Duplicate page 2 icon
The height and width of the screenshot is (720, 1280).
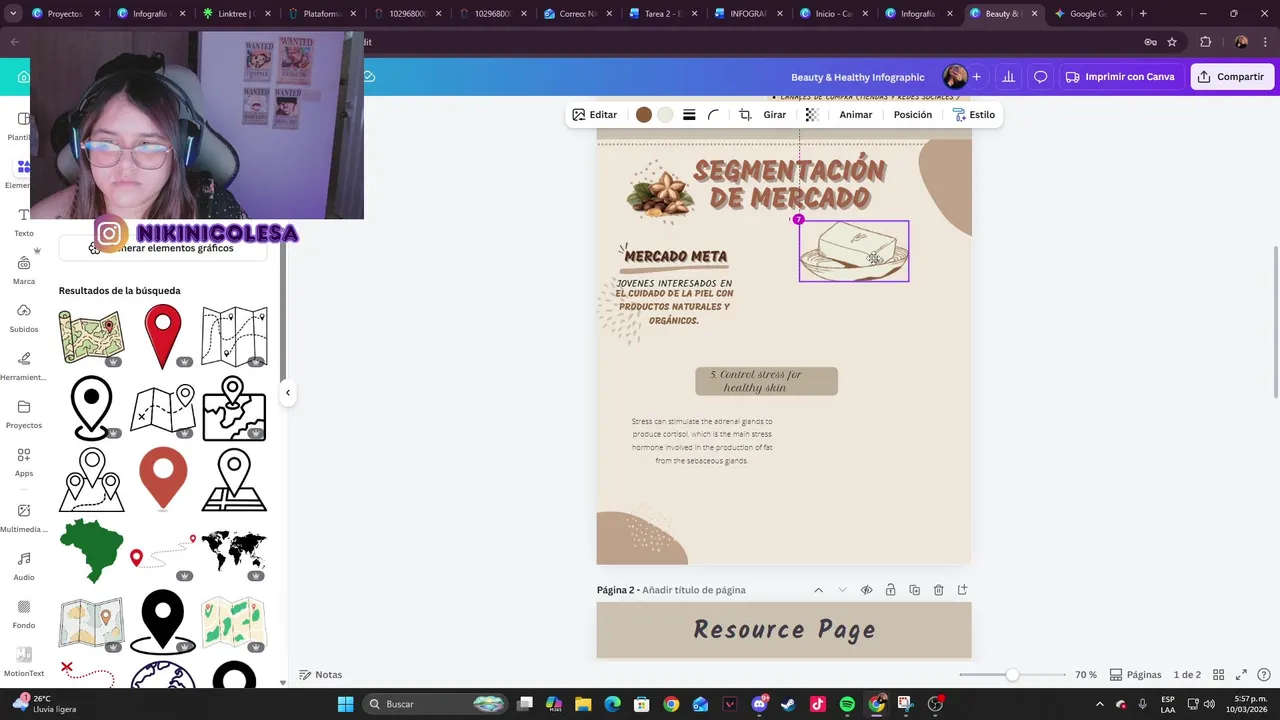(x=914, y=590)
